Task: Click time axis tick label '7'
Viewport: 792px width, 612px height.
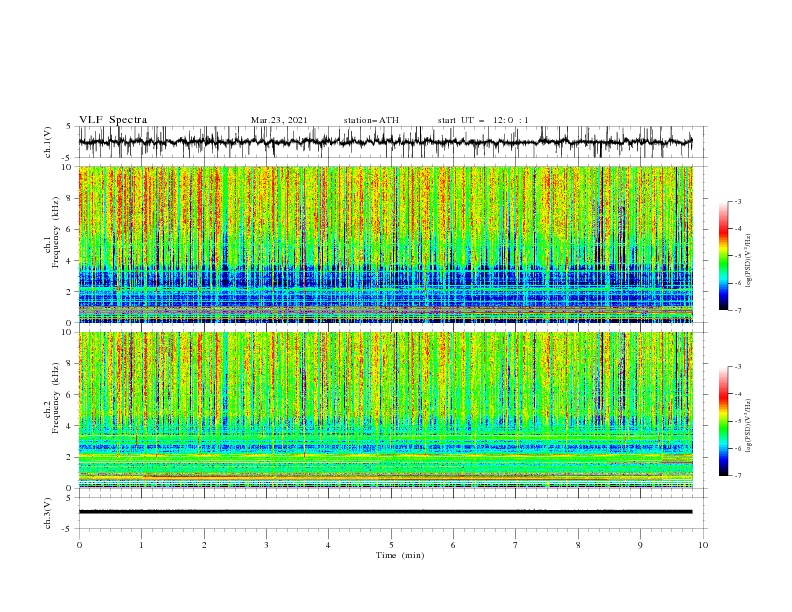Action: (516, 545)
